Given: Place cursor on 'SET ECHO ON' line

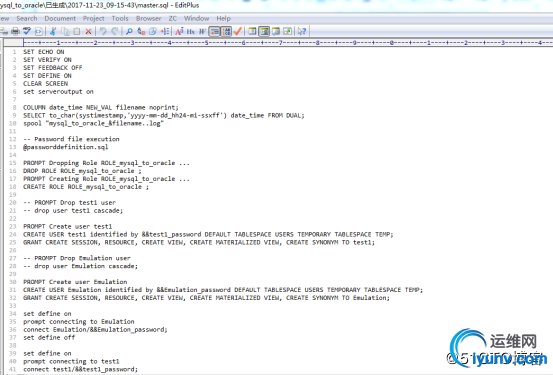Looking at the screenshot, I should tap(44, 52).
